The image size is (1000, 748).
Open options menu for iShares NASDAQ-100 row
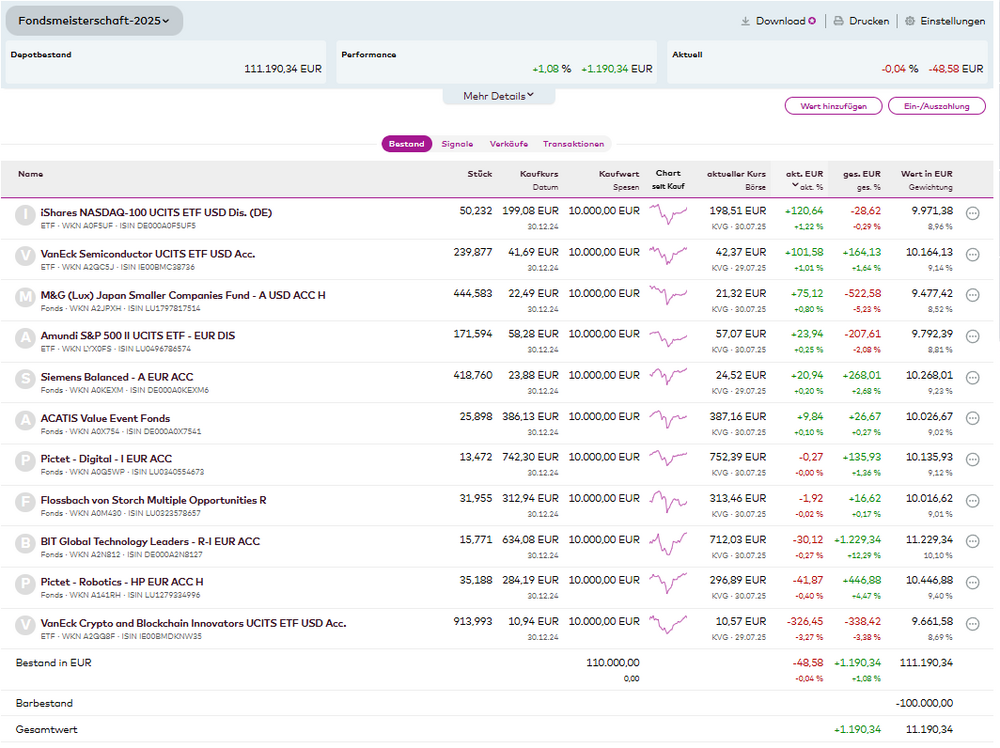[x=972, y=213]
